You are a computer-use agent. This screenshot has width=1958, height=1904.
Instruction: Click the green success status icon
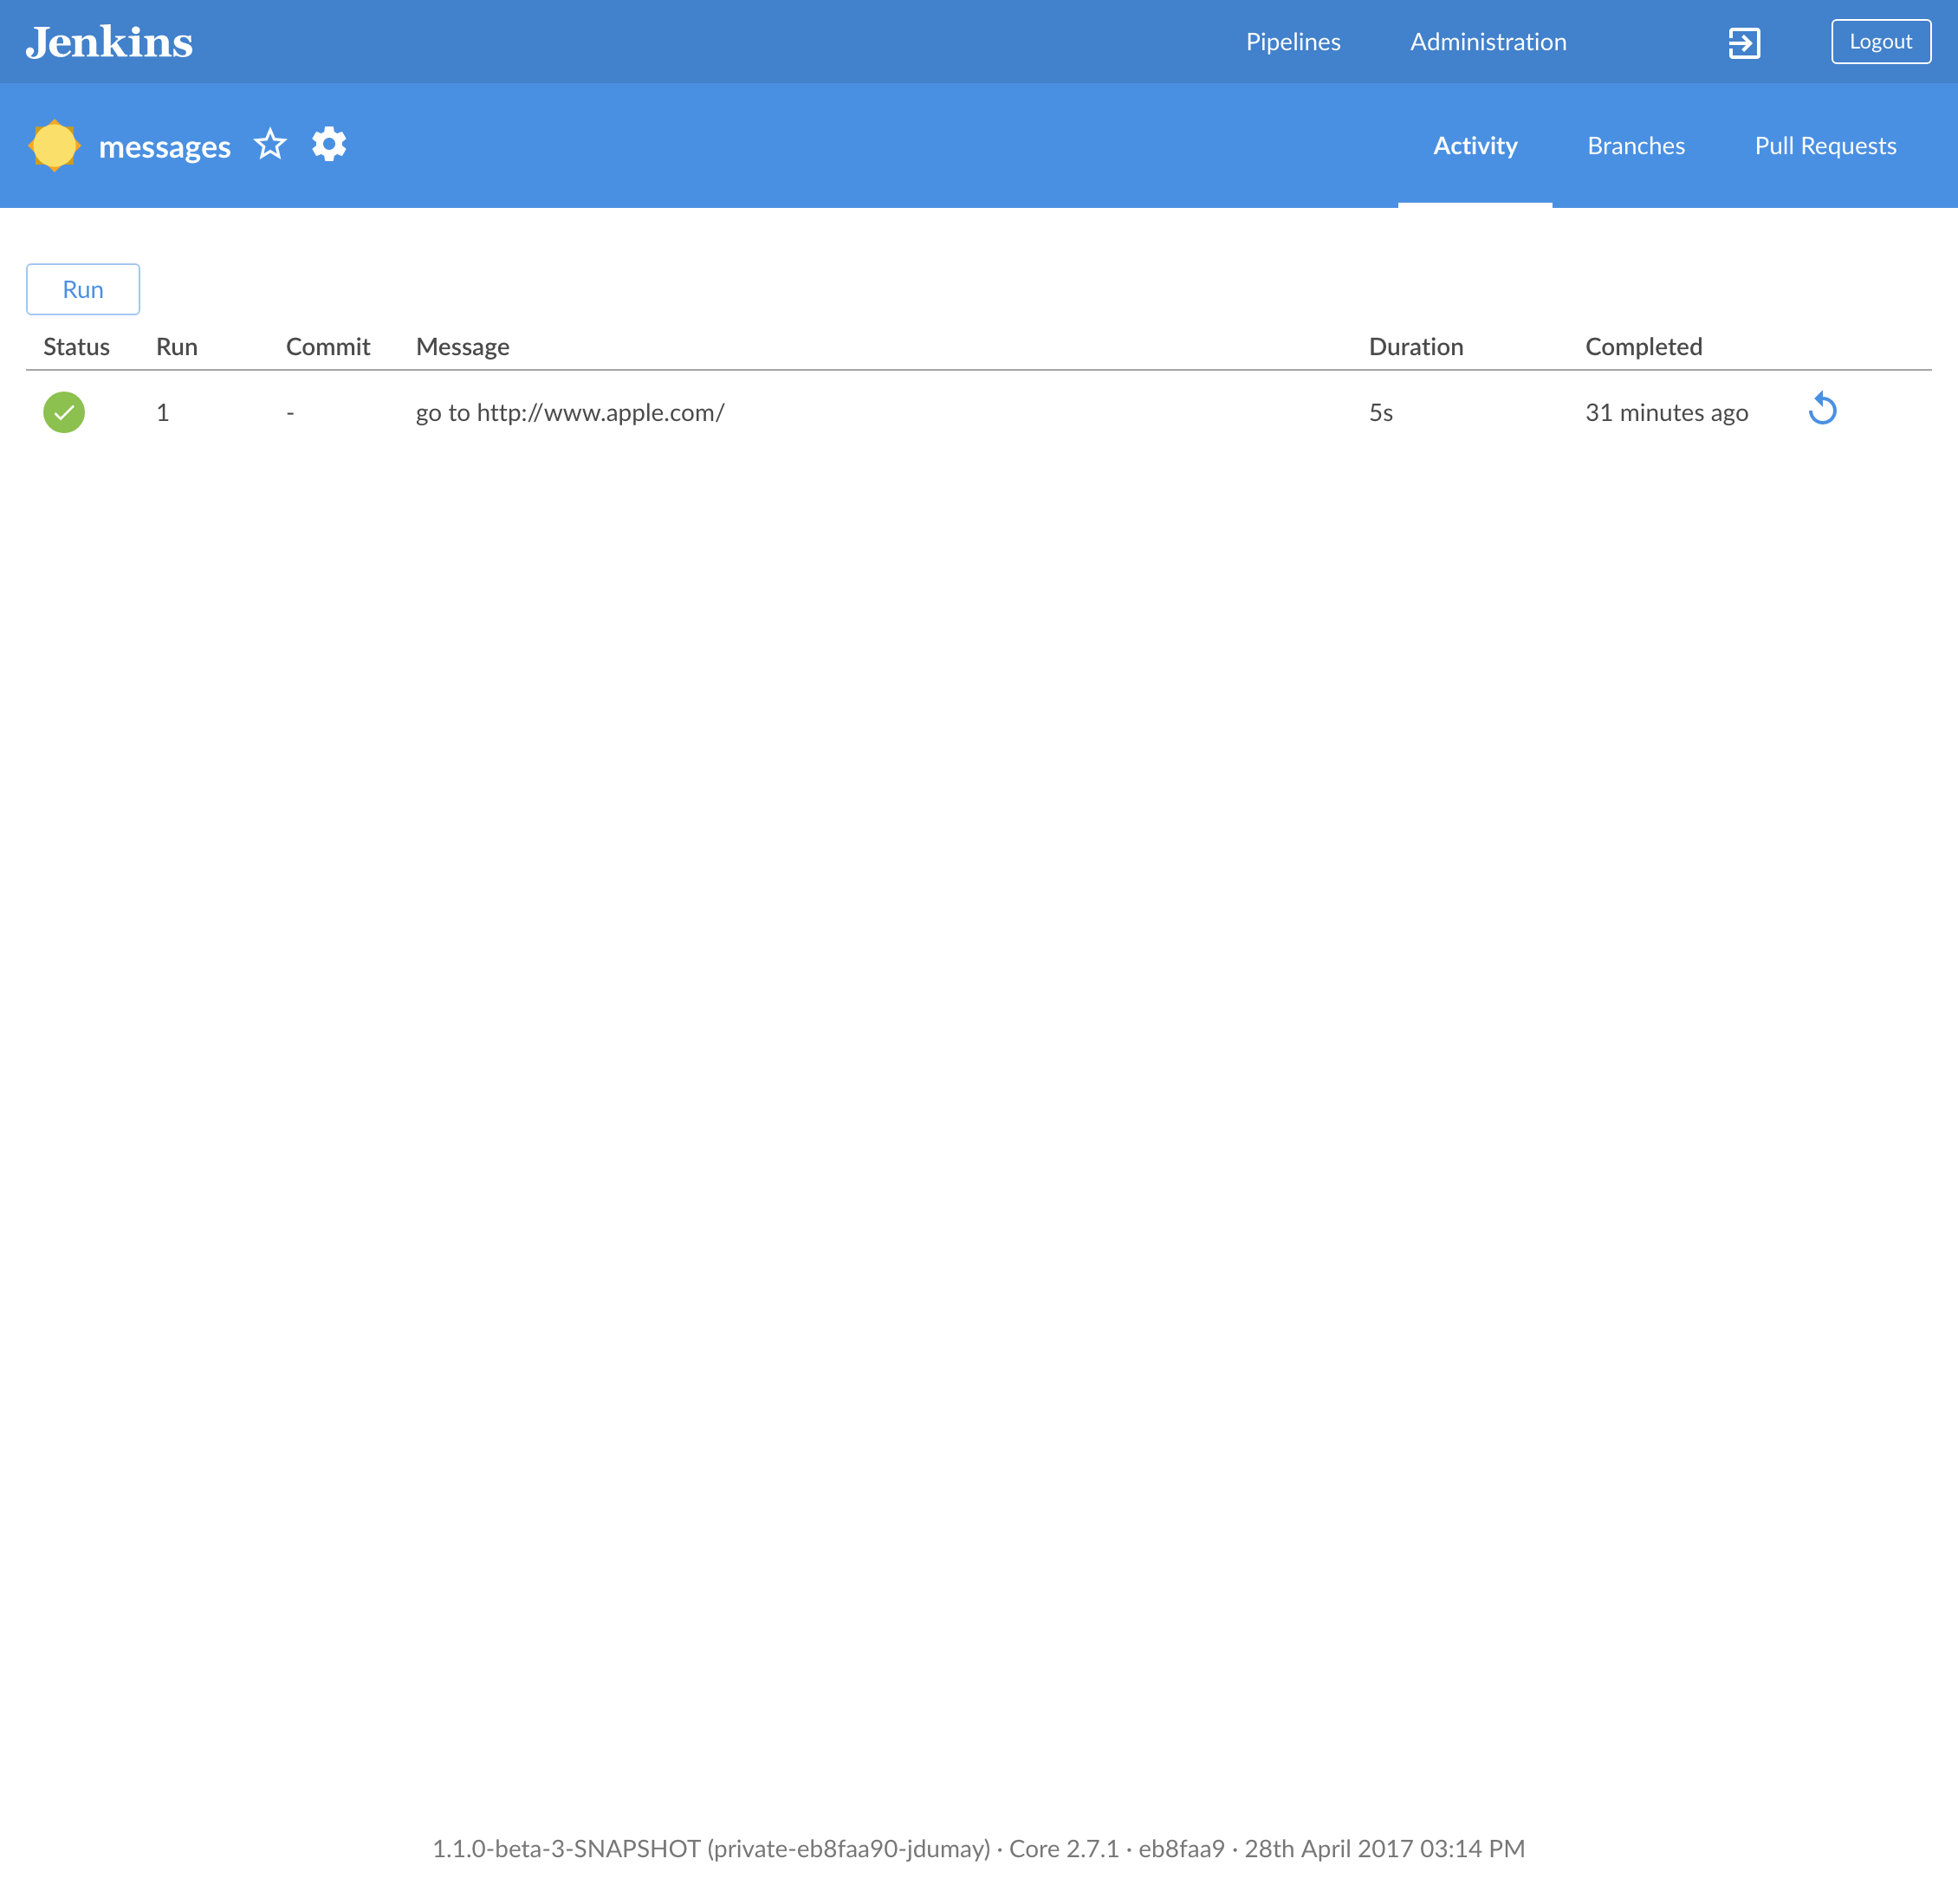coord(64,412)
